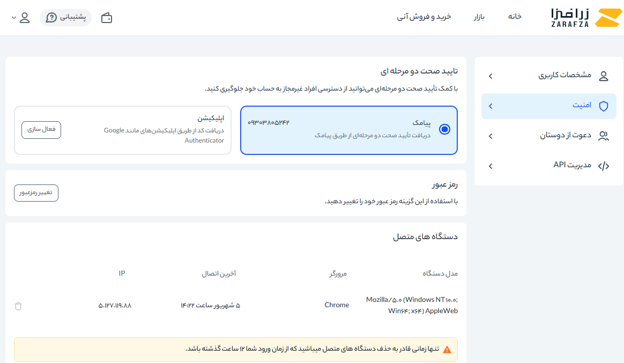The width and height of the screenshot is (624, 363).
Task: Open بازار in the top navigation
Action: point(479,17)
